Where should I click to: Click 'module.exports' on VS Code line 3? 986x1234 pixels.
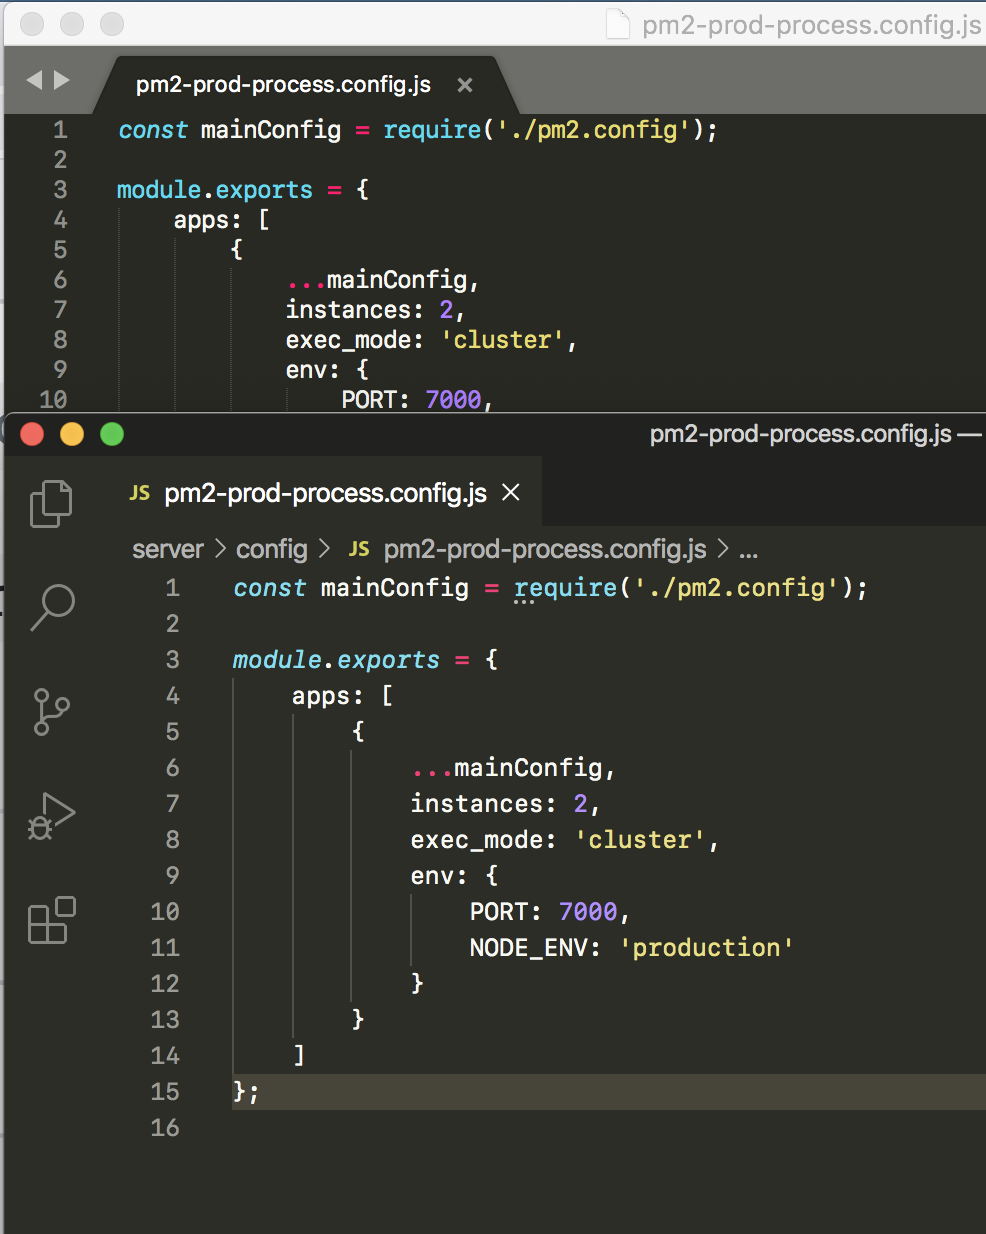pyautogui.click(x=336, y=660)
